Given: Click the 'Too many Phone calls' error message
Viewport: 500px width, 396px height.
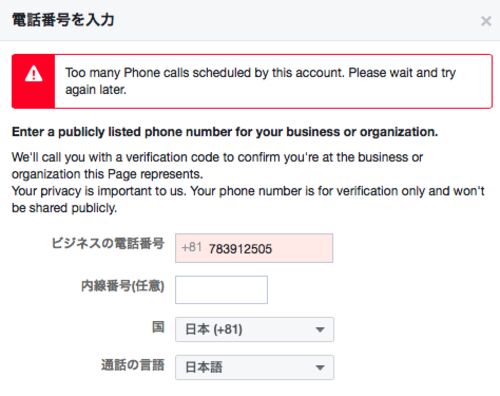Looking at the screenshot, I should [x=260, y=81].
